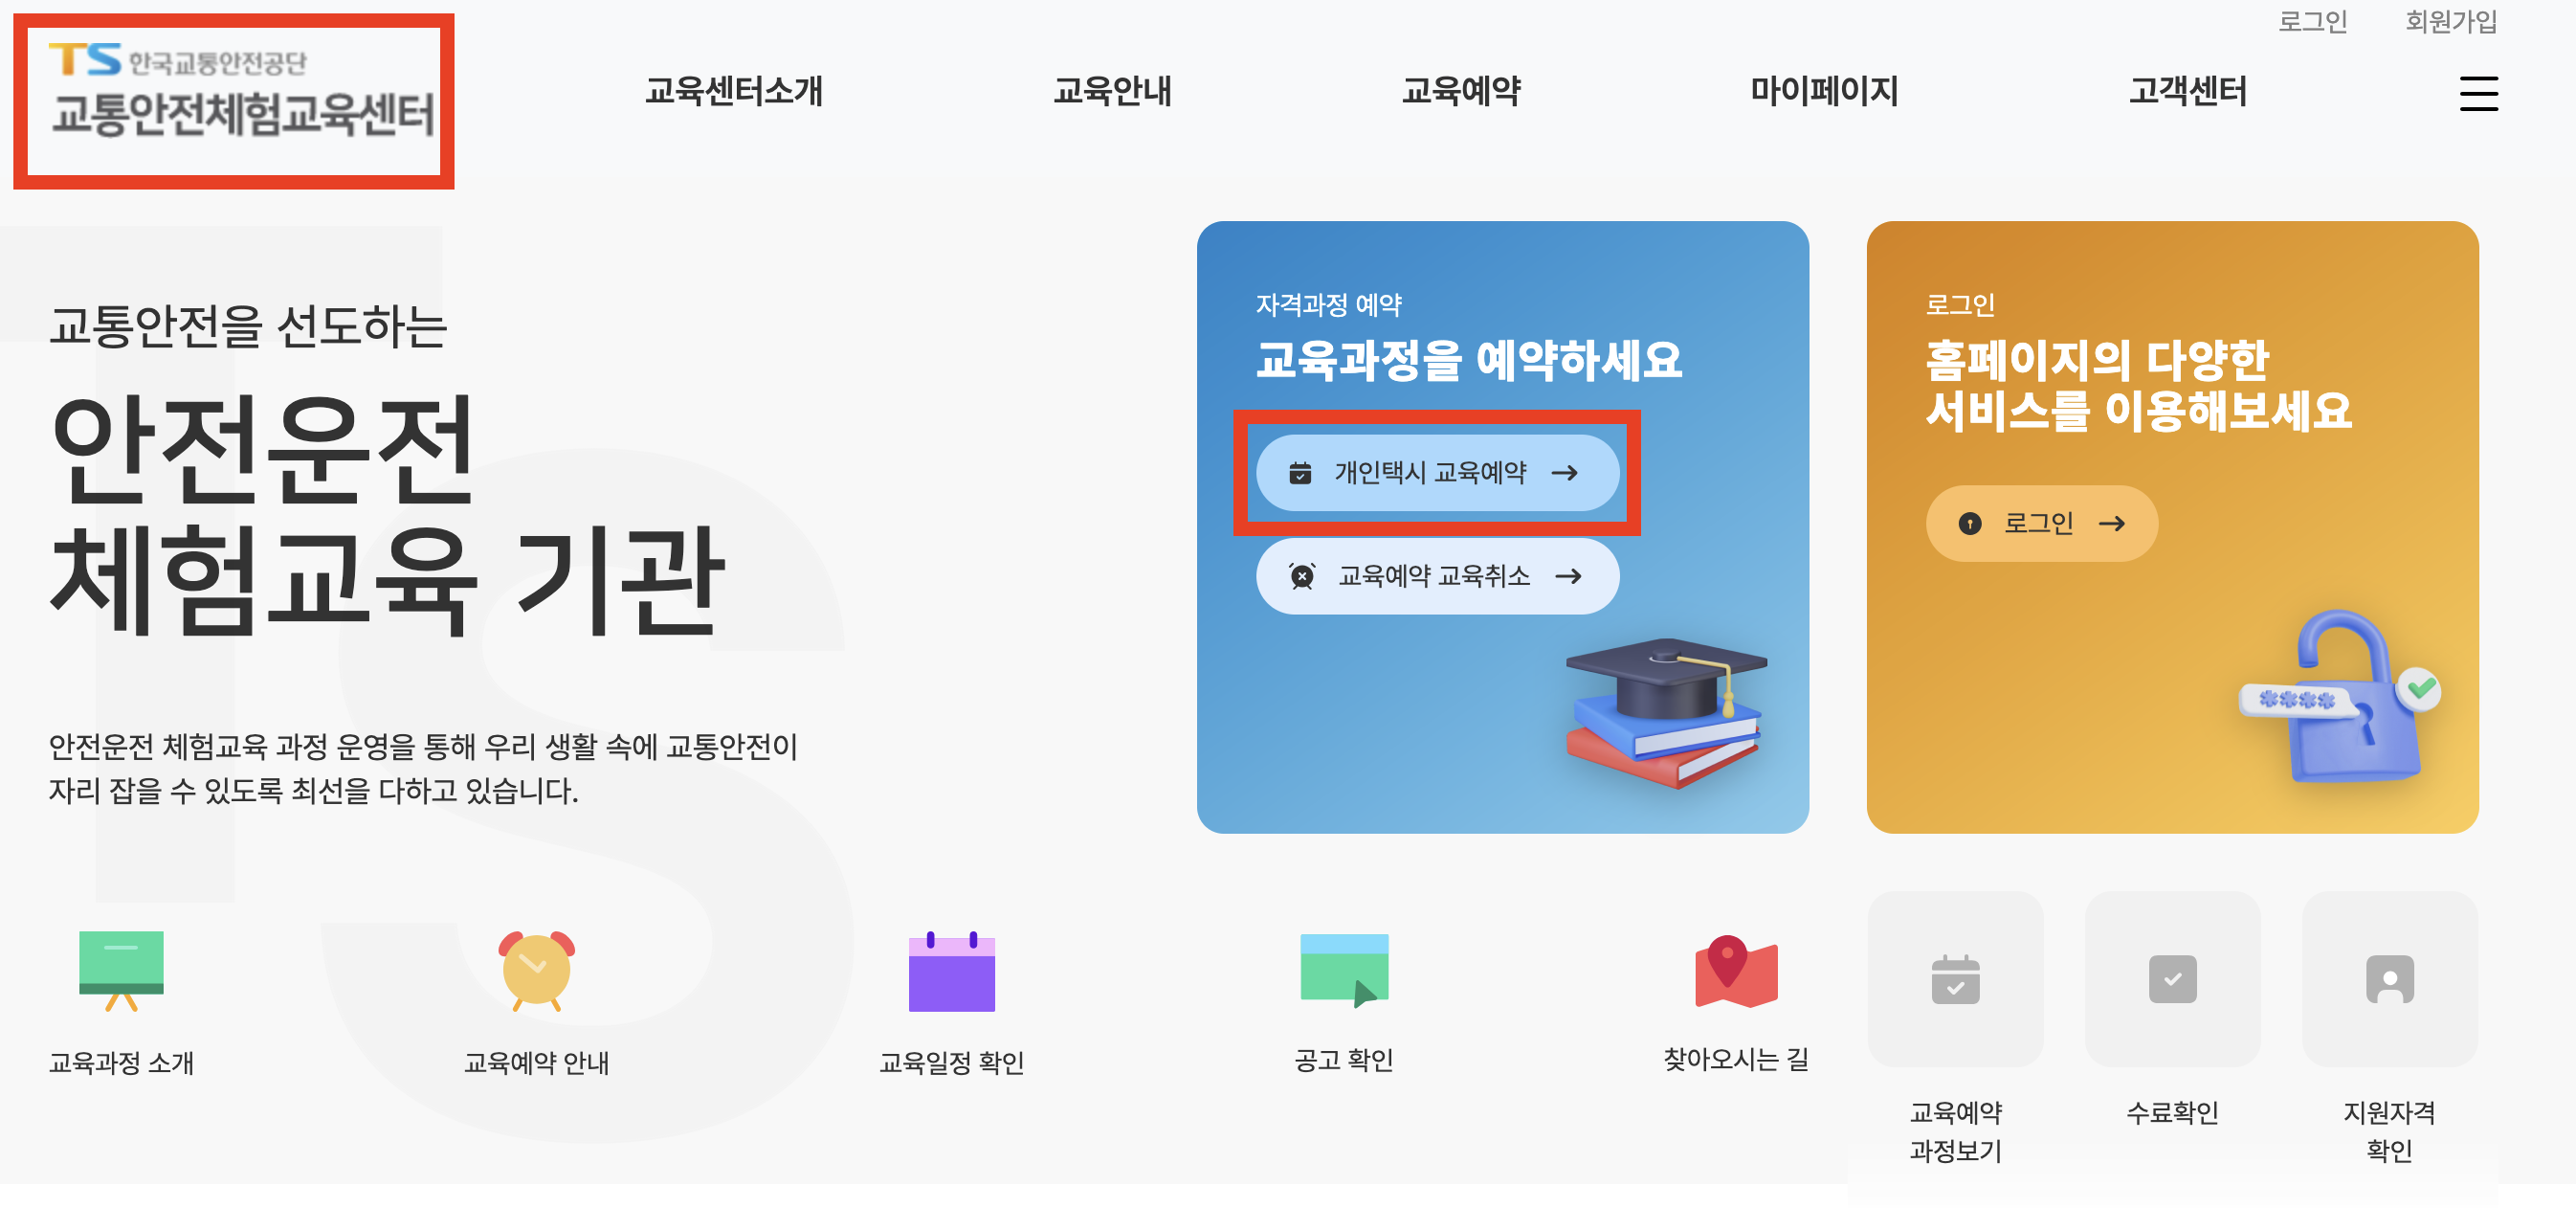The image size is (2576, 1208).
Task: Open the 지원자격 확인 person tile
Action: pyautogui.click(x=2389, y=978)
